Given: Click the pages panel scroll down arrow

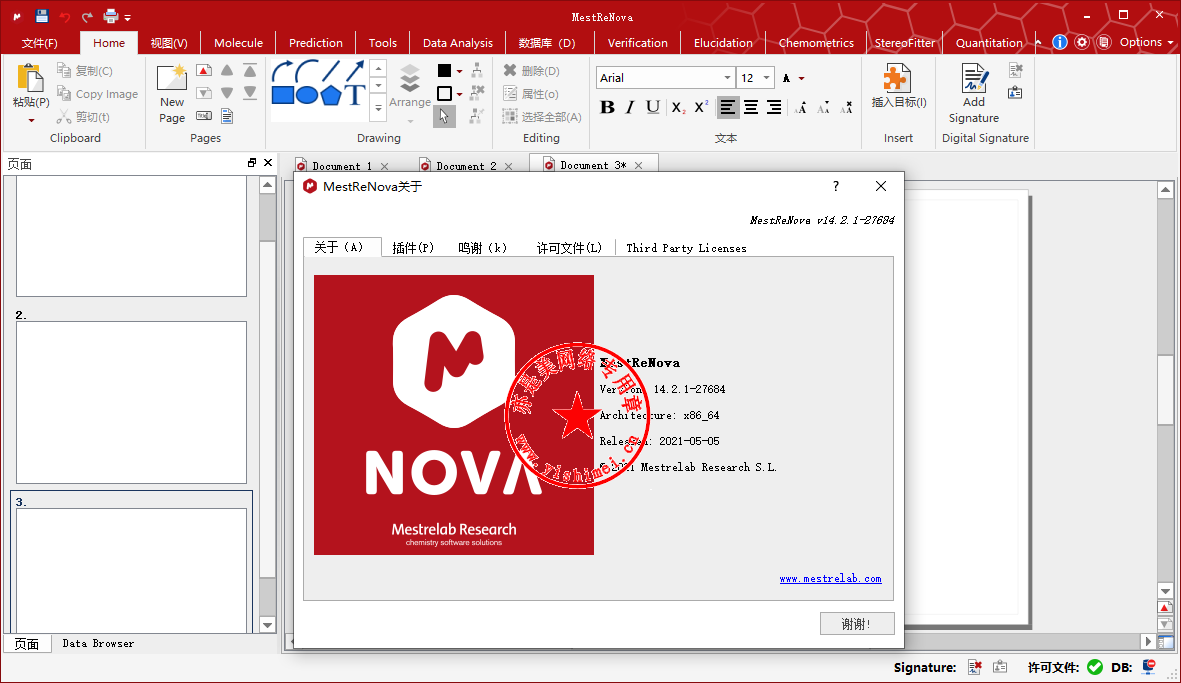Looking at the screenshot, I should [x=267, y=624].
